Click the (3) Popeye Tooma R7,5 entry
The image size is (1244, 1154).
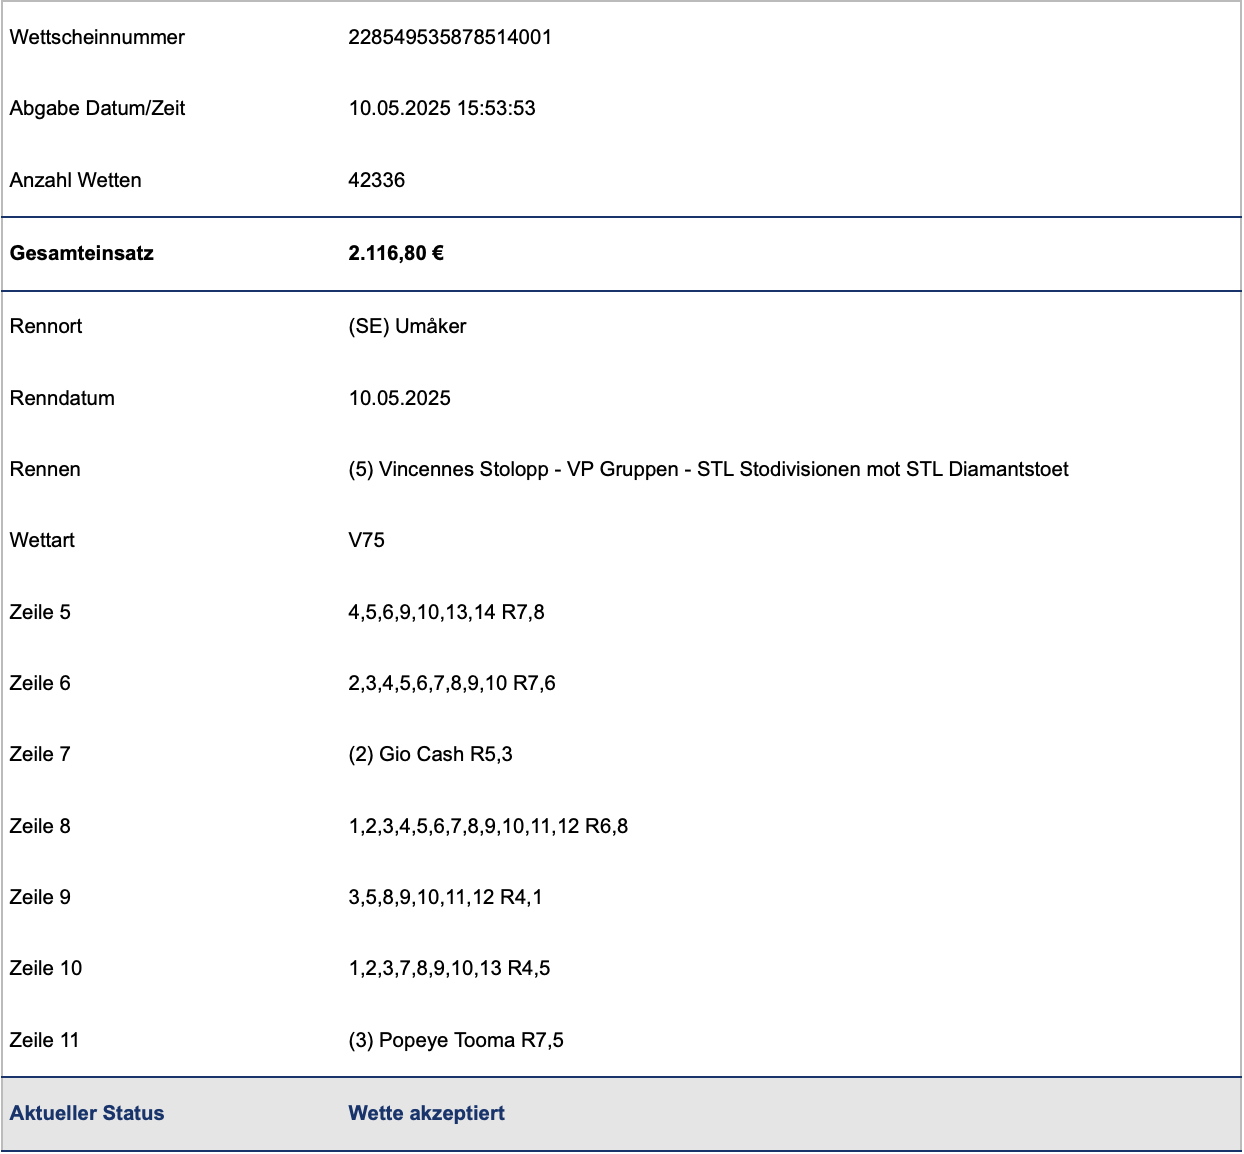456,1040
